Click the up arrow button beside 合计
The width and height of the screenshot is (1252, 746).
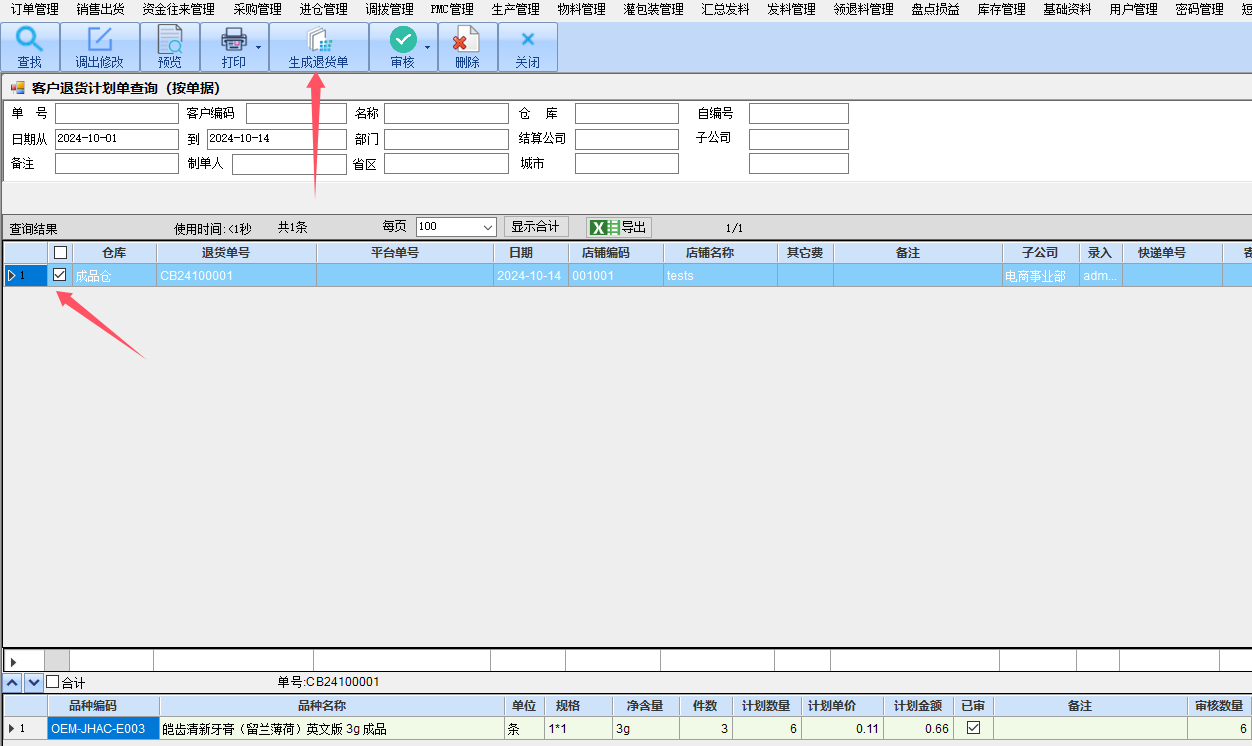click(x=13, y=682)
